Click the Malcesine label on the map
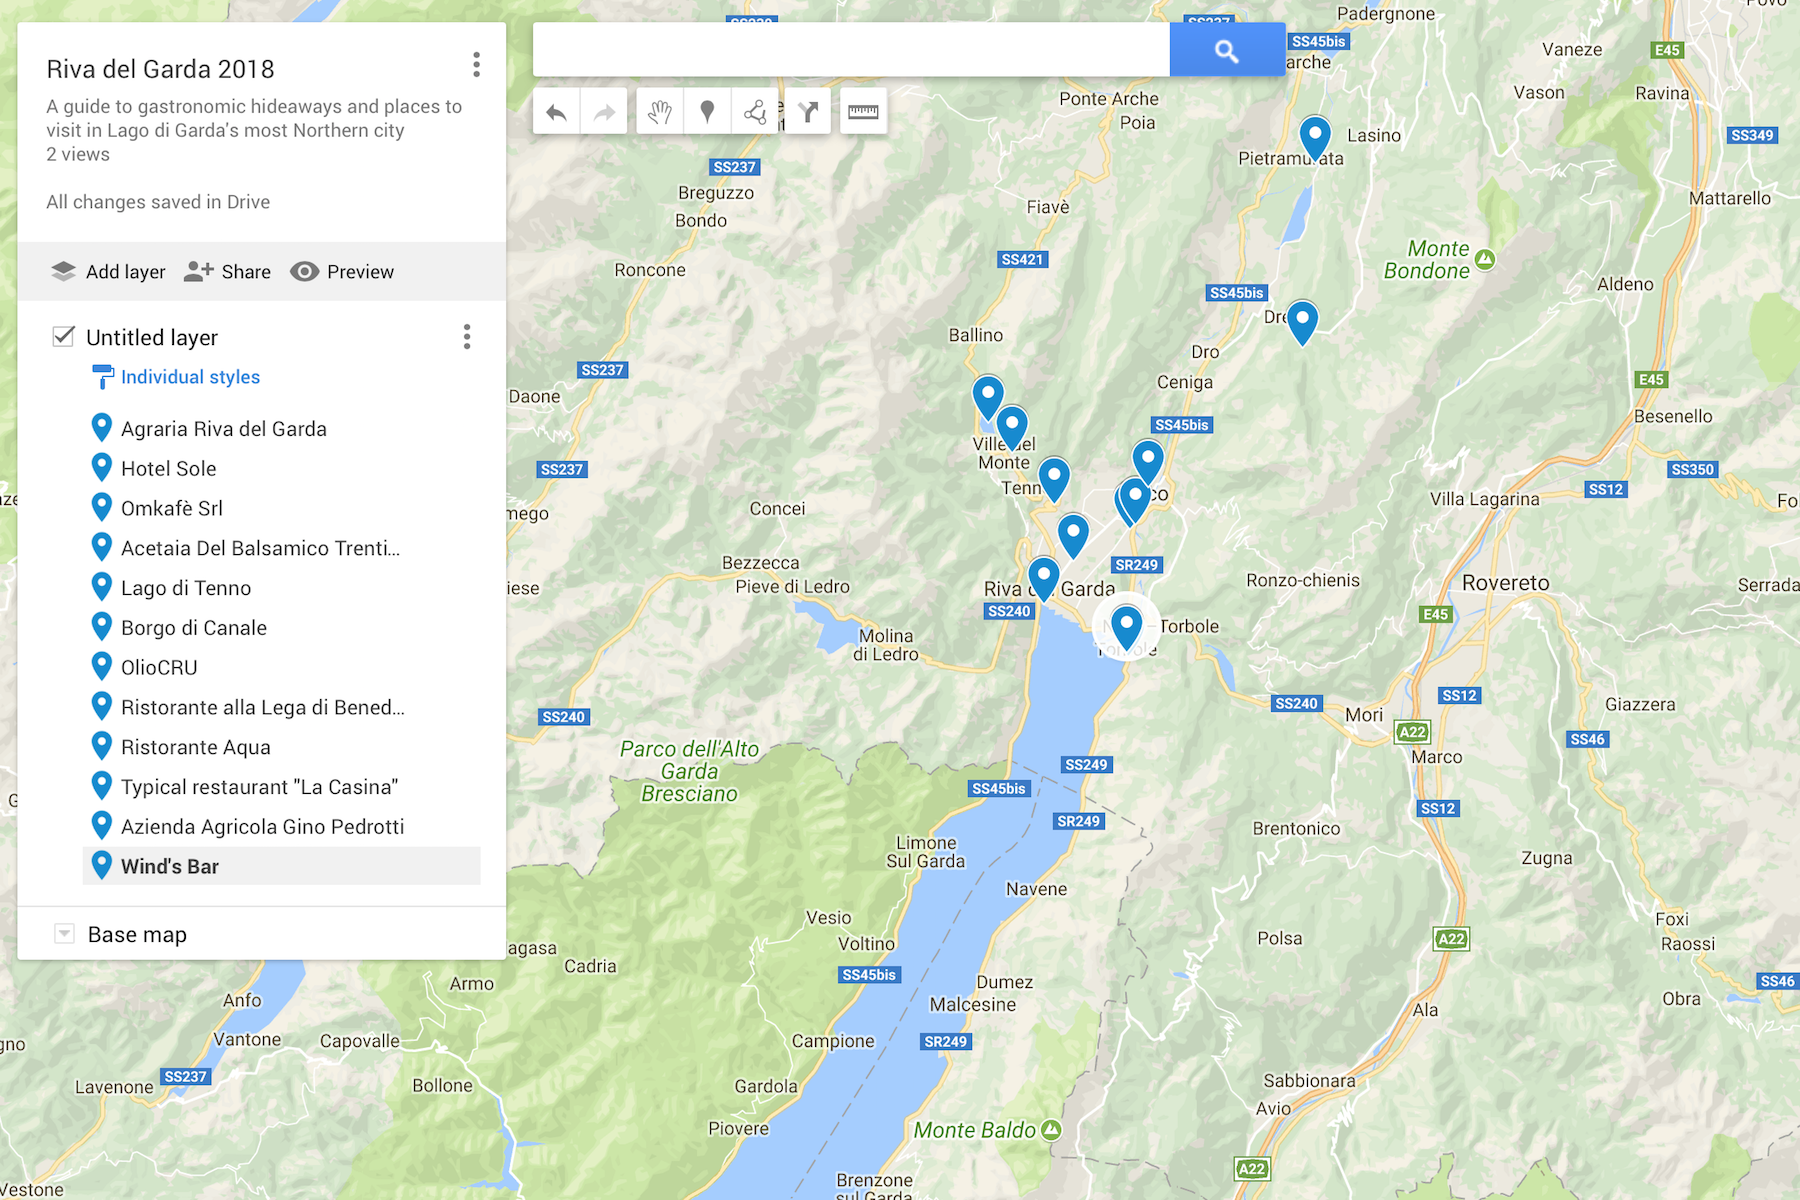 [x=973, y=1004]
